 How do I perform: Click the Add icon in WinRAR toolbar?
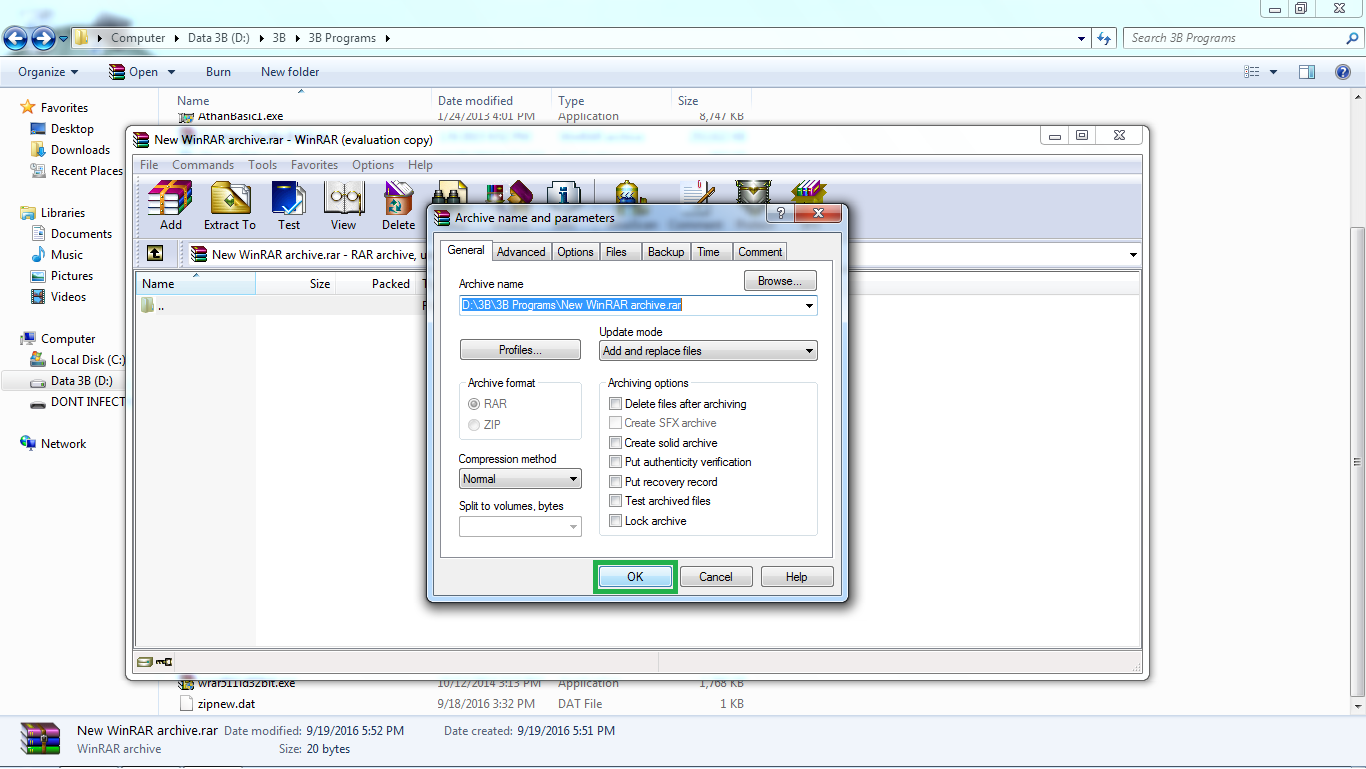[170, 206]
